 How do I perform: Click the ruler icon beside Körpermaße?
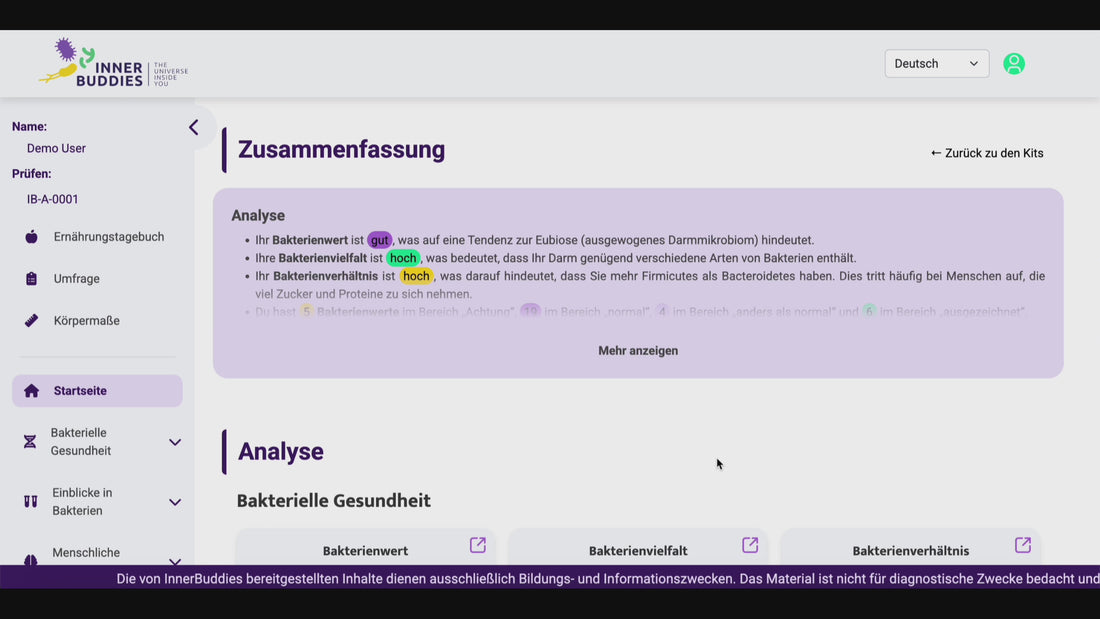click(31, 321)
